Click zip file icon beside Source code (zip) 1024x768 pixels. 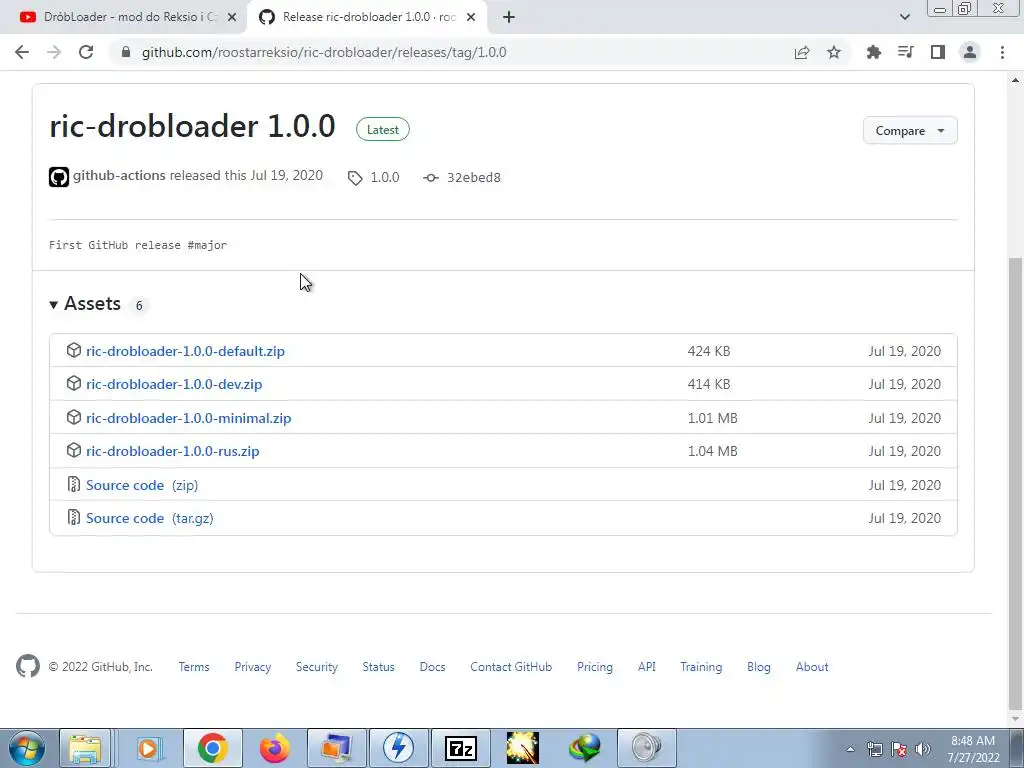(x=74, y=484)
